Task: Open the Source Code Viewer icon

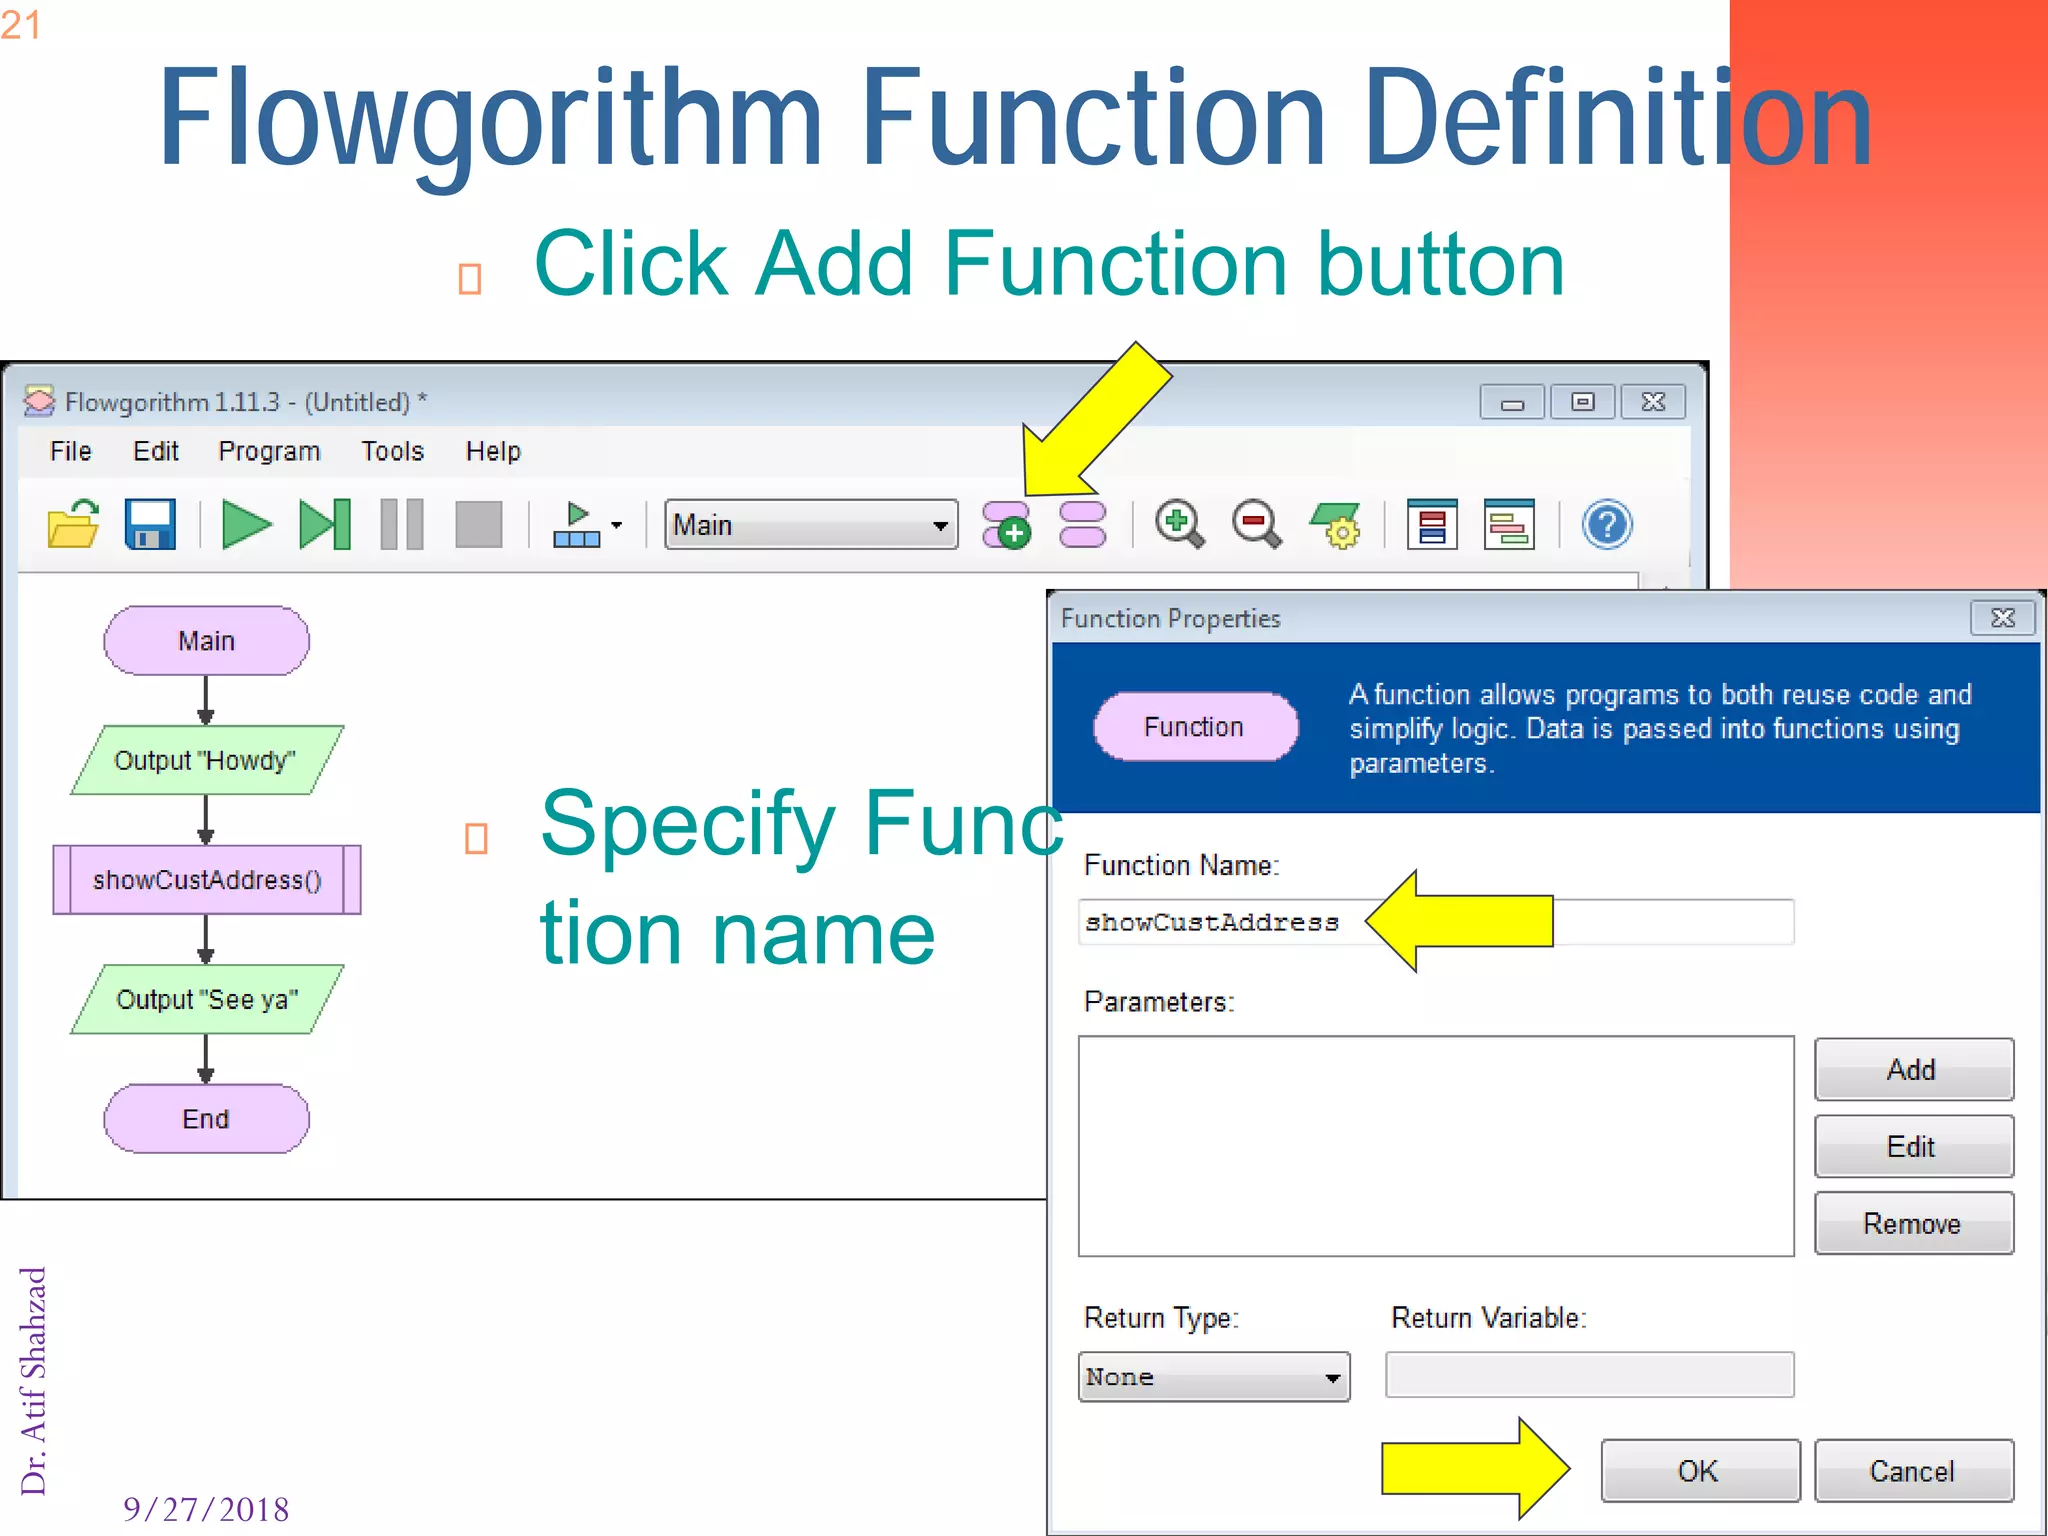Action: click(x=1509, y=524)
